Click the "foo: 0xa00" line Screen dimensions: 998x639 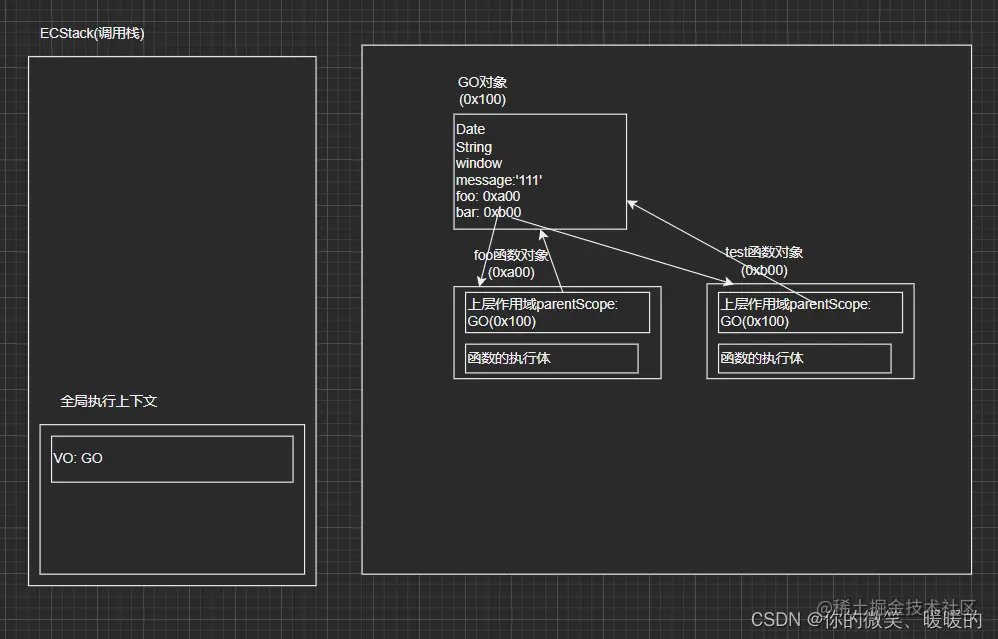(488, 196)
